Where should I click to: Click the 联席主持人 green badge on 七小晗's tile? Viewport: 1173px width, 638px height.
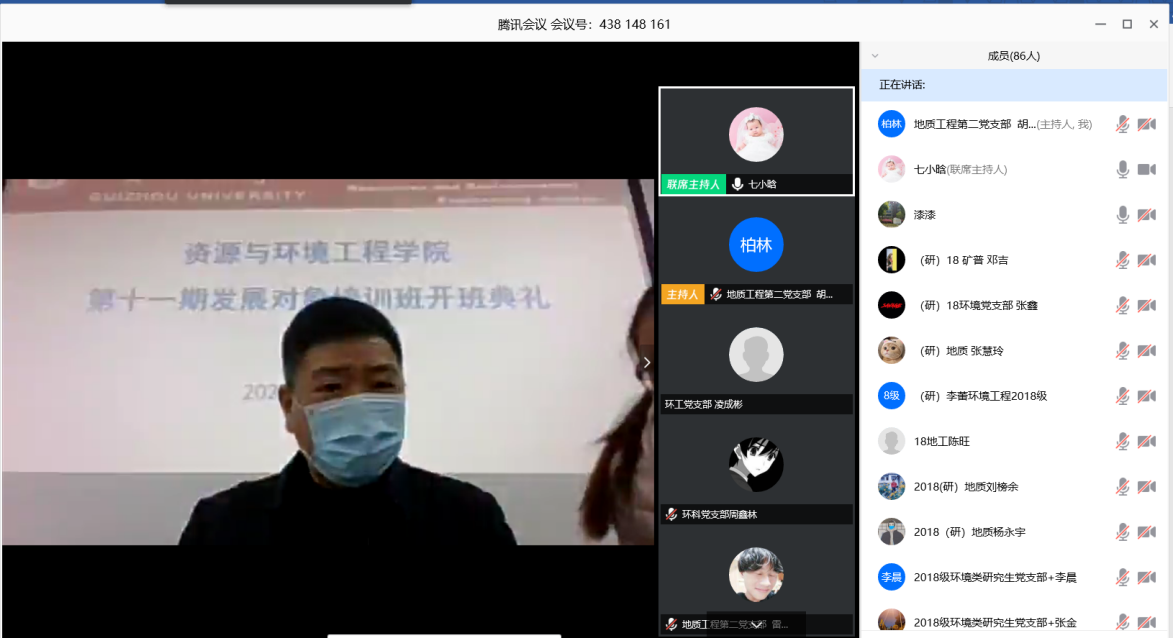692,184
